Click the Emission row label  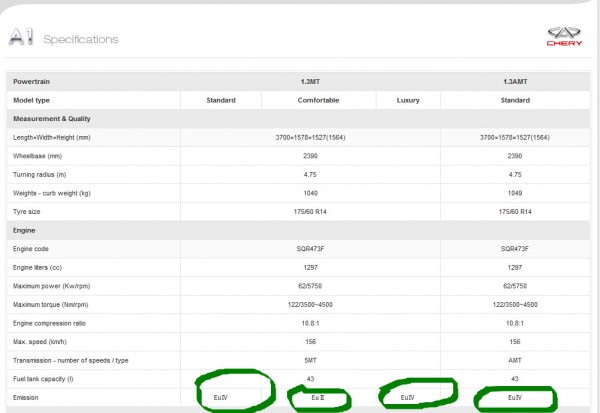(25, 398)
